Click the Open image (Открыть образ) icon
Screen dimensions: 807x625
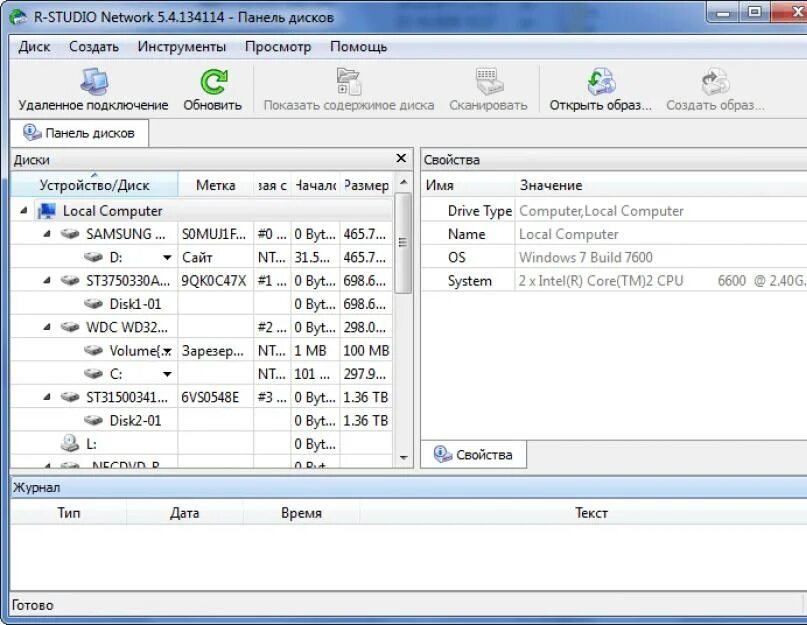[601, 81]
